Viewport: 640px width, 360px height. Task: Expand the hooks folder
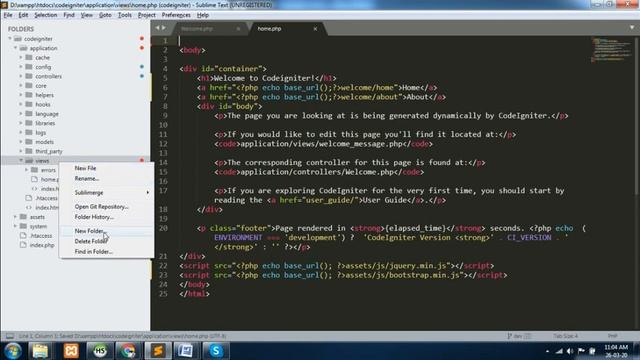(21, 104)
